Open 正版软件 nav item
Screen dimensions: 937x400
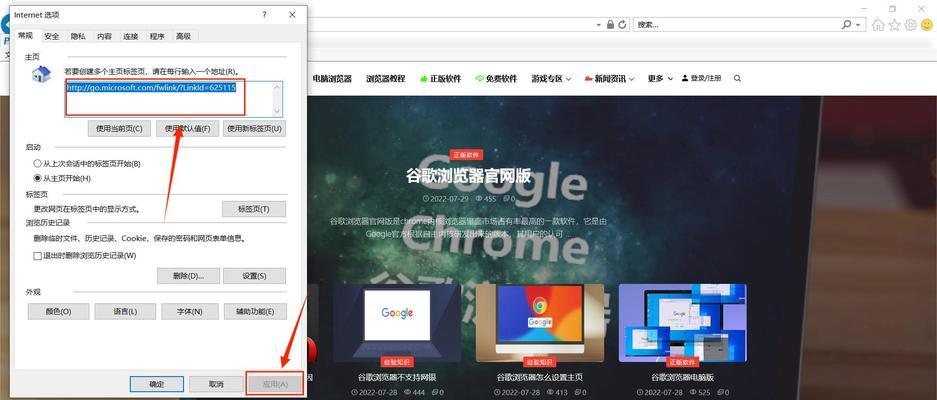pos(440,78)
